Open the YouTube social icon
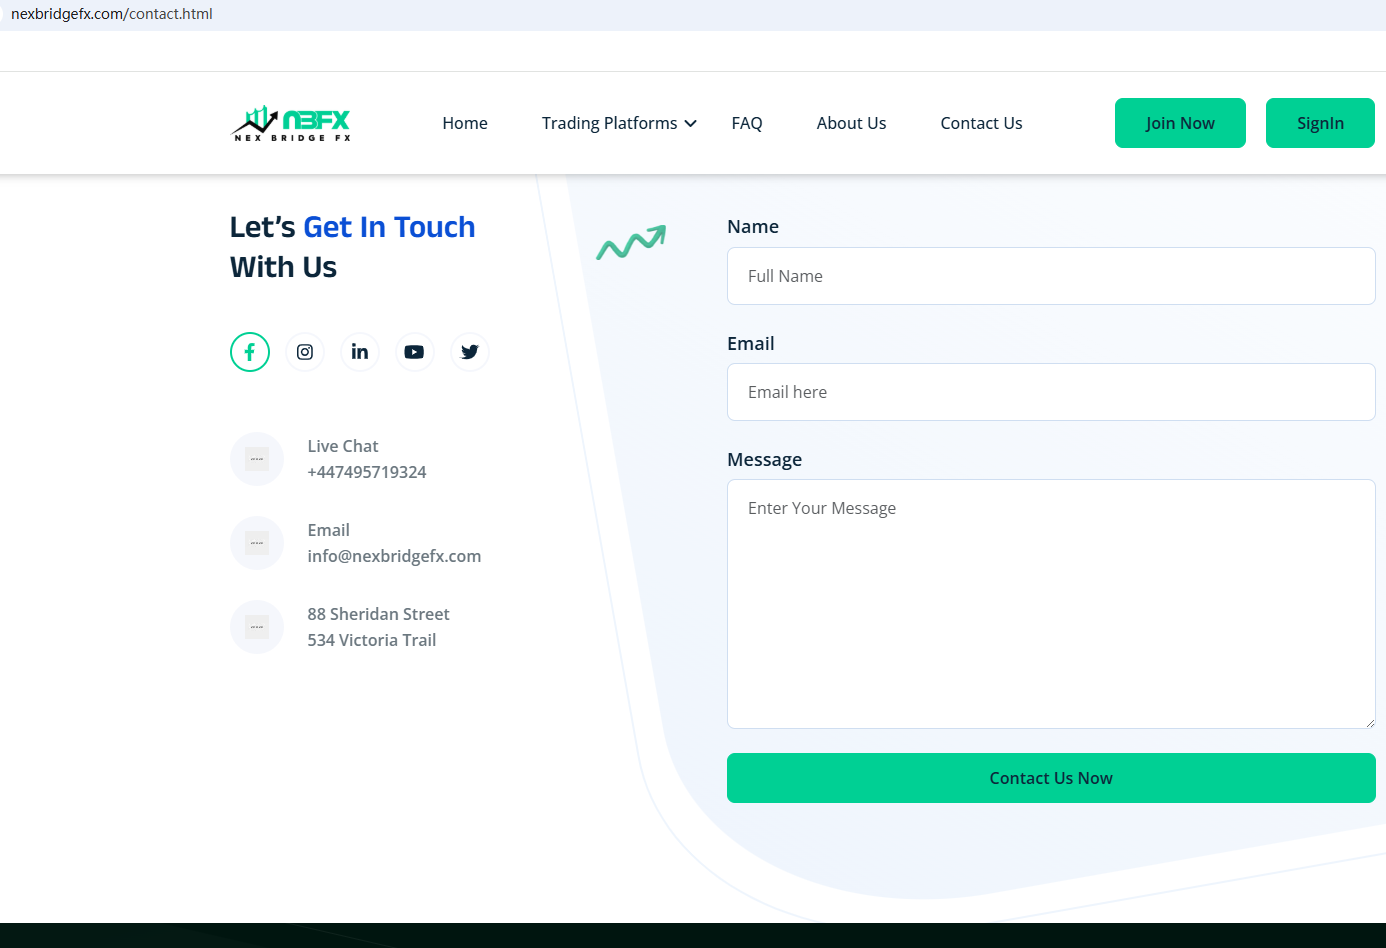This screenshot has height=948, width=1386. click(x=414, y=352)
